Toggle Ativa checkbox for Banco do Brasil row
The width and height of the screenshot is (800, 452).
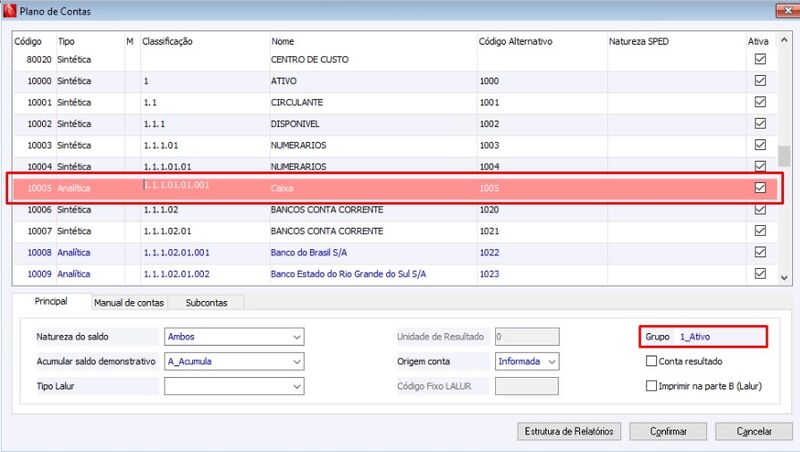pyautogui.click(x=760, y=252)
